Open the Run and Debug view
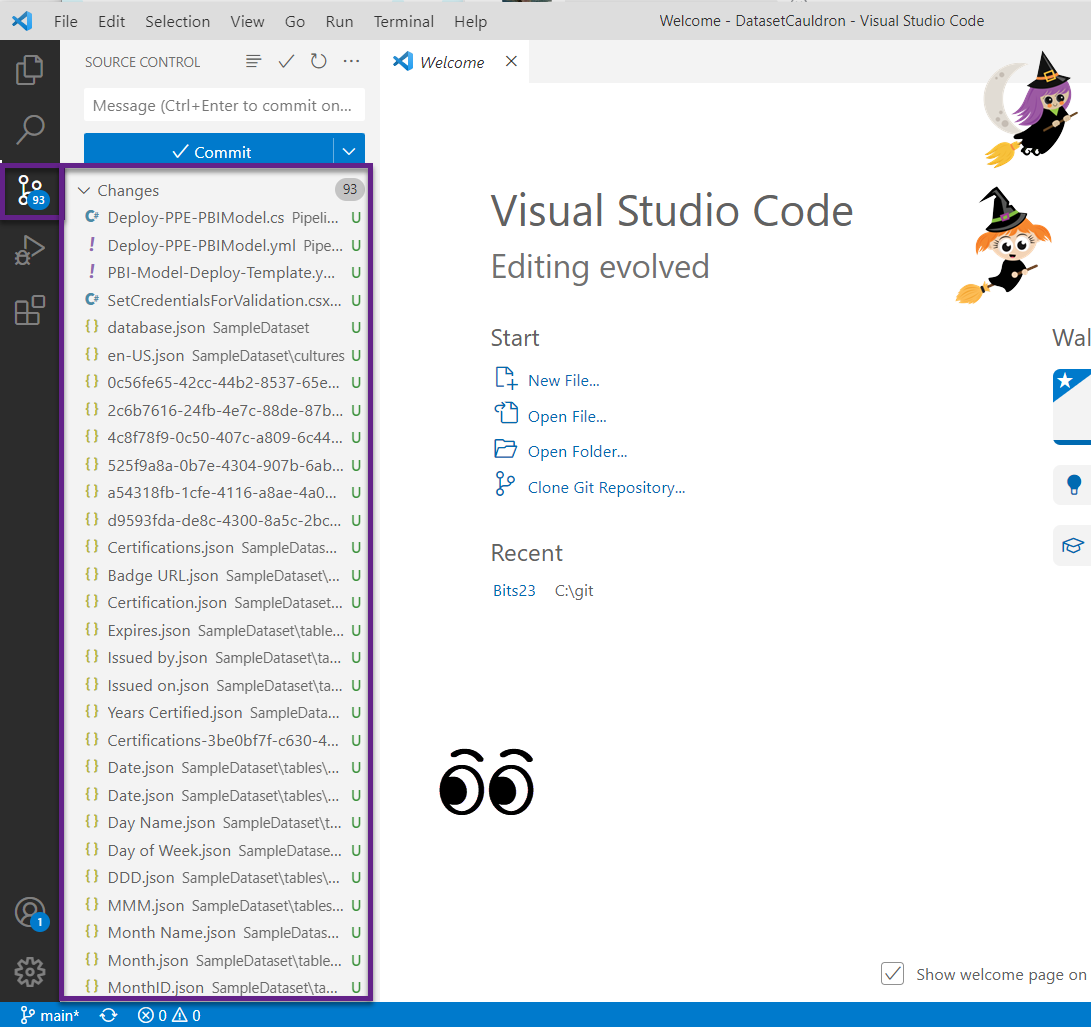 pos(30,250)
